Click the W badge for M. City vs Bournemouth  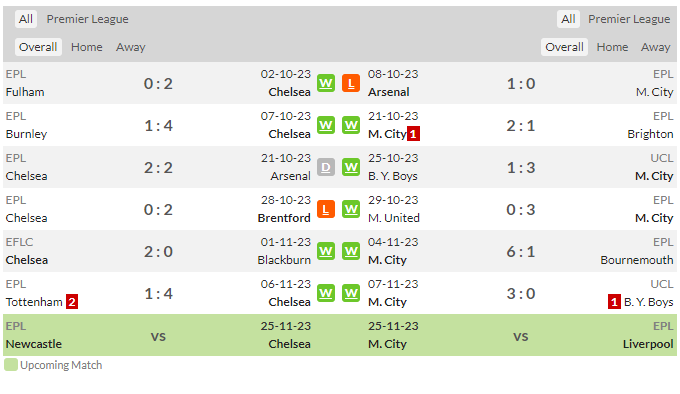pyautogui.click(x=351, y=251)
